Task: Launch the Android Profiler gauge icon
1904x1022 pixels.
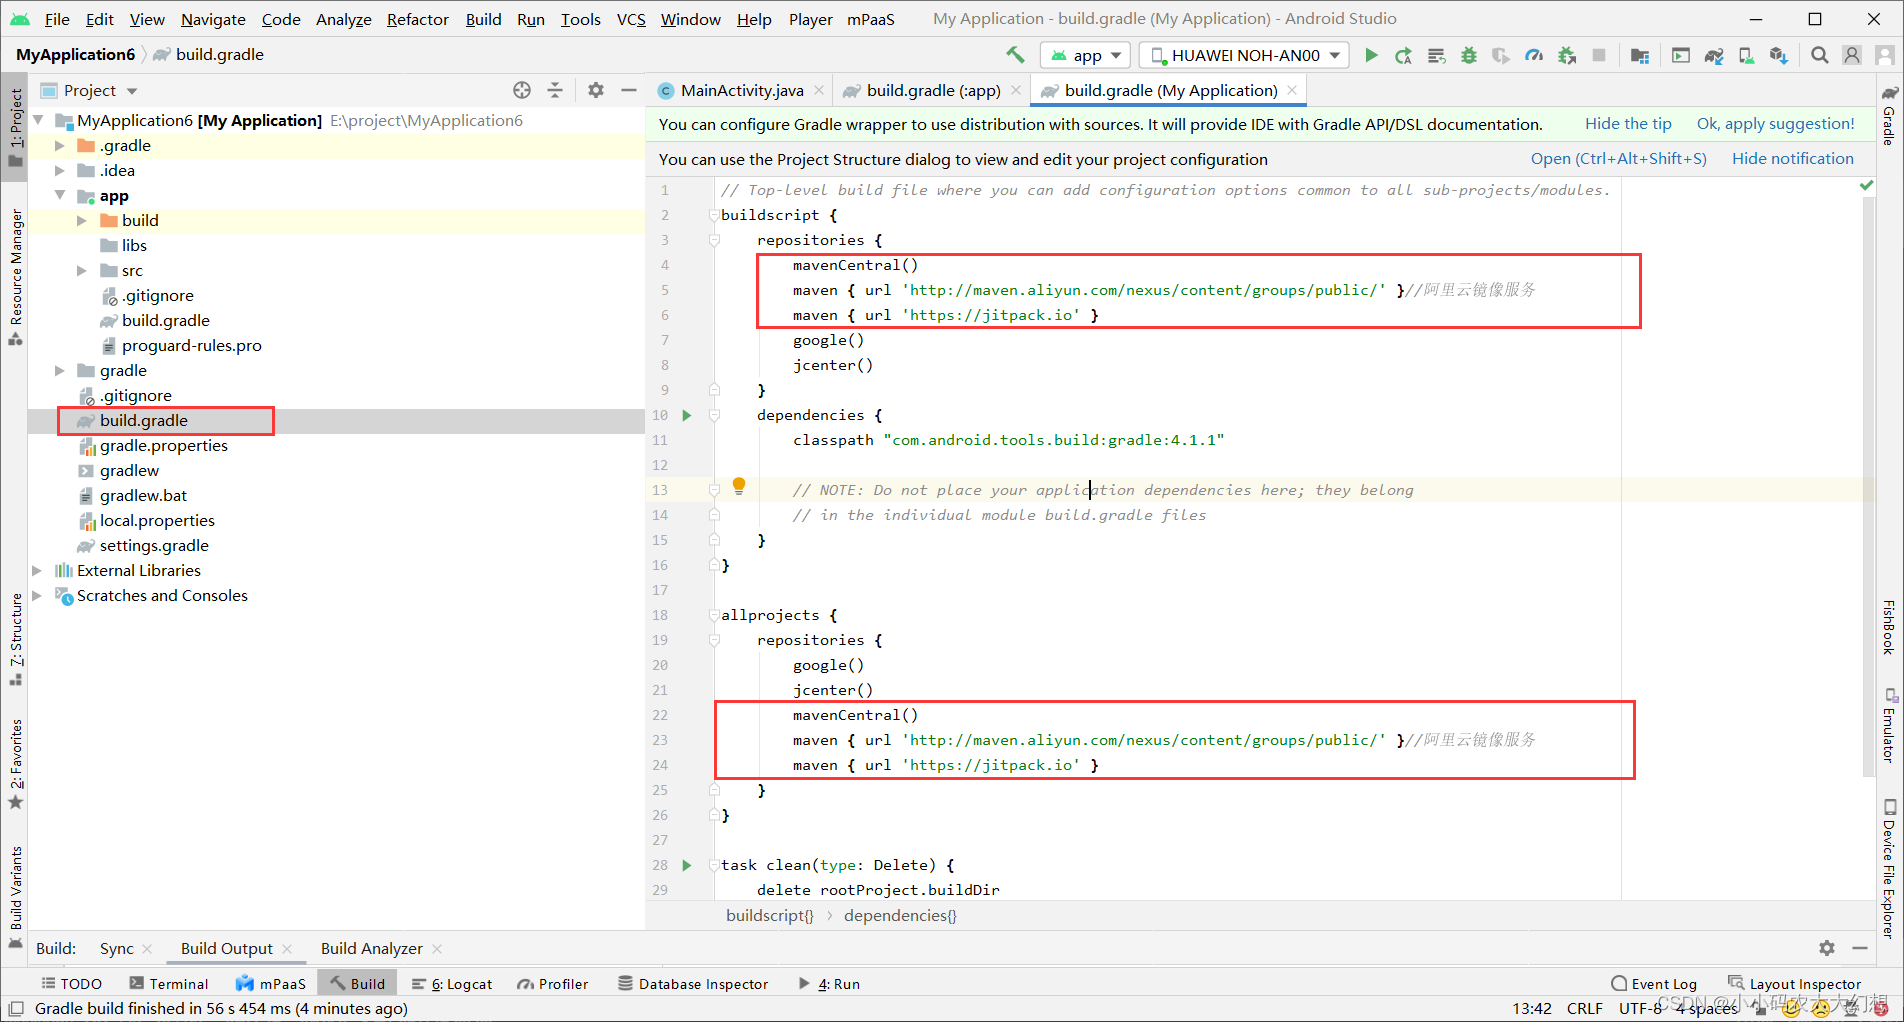Action: tap(1535, 55)
